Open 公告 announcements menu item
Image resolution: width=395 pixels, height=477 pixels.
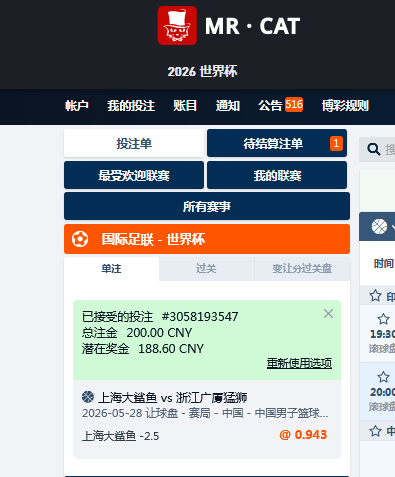pos(270,106)
